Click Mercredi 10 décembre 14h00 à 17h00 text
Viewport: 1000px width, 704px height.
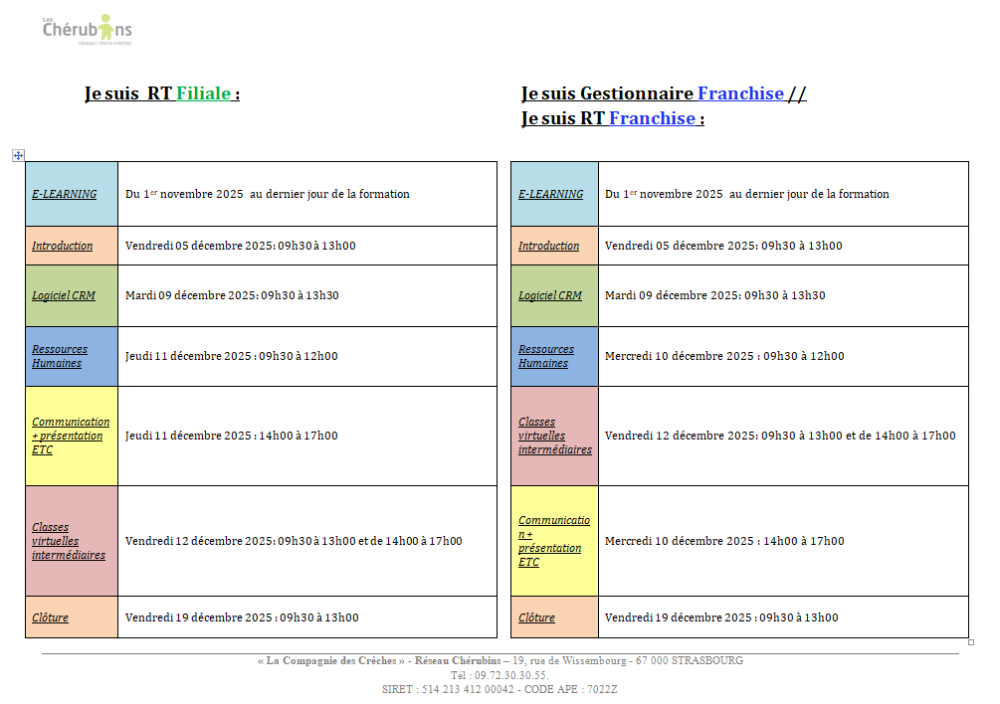coord(724,541)
